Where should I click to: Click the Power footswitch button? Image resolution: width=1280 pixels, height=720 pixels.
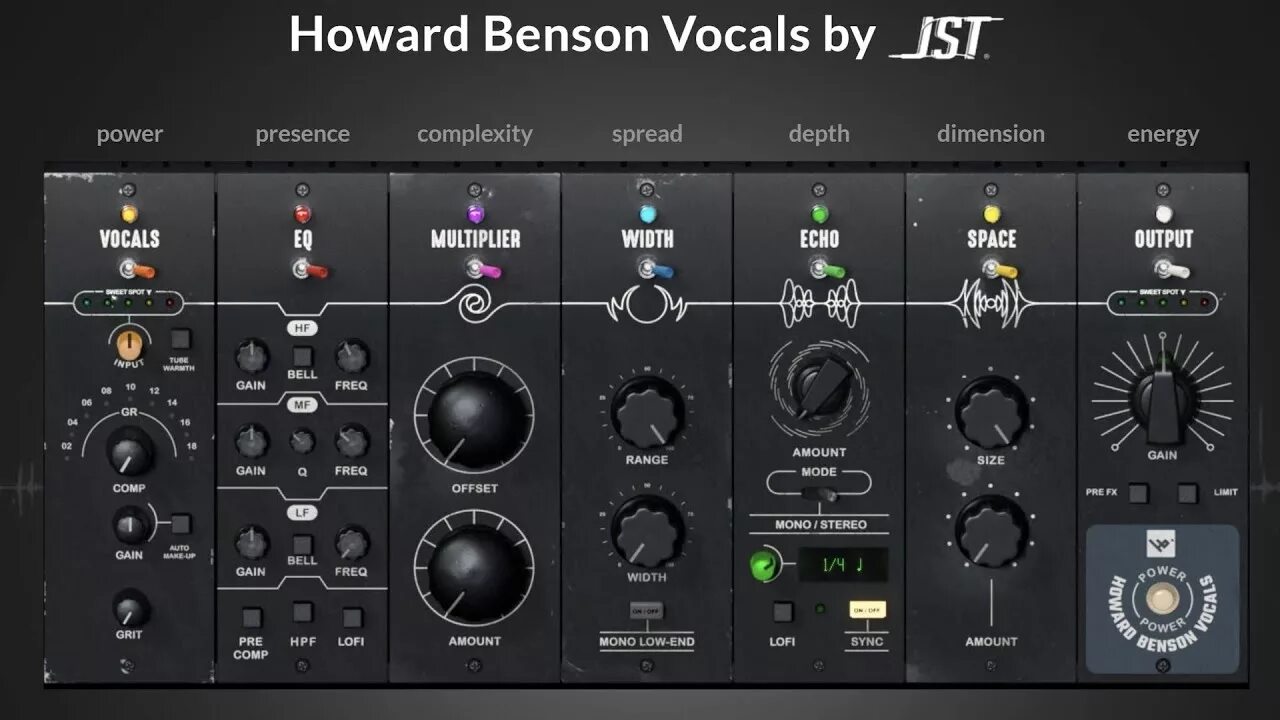(x=1161, y=597)
